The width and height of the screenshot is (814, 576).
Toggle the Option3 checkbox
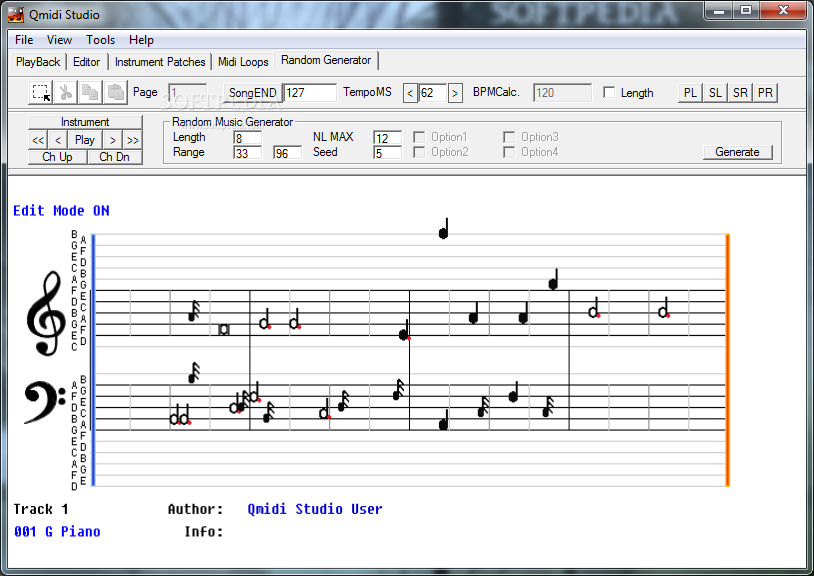pyautogui.click(x=509, y=137)
